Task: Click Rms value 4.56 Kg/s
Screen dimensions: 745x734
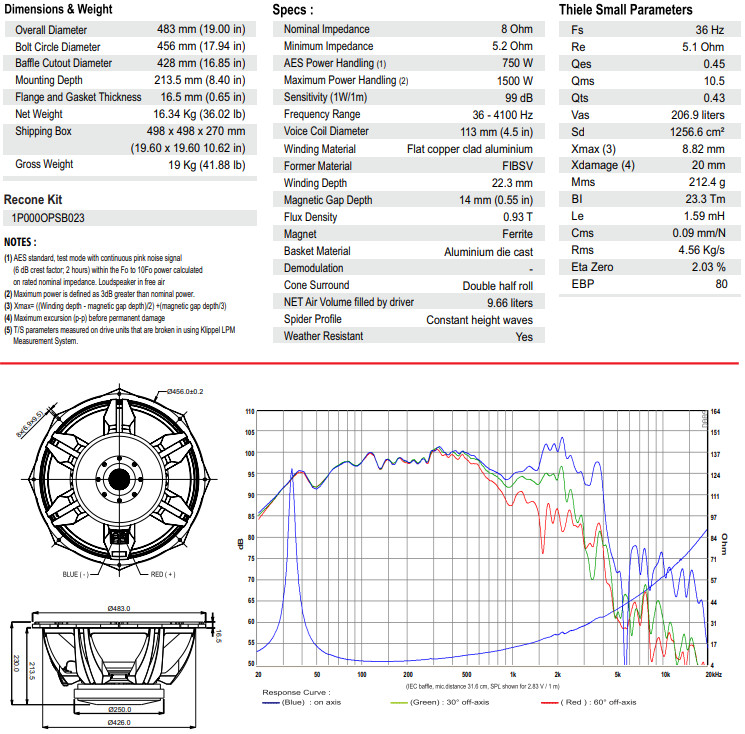Action: [x=701, y=250]
